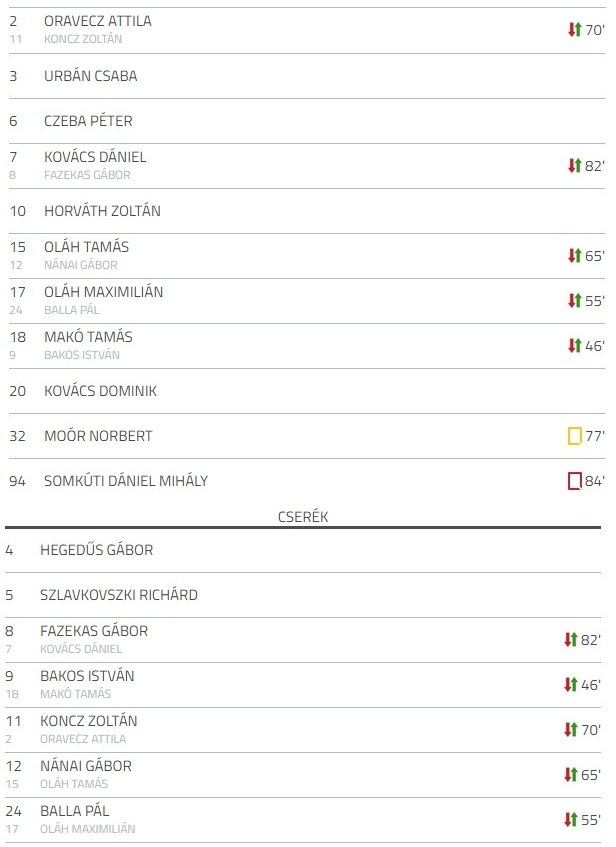
Task: Click substitution arrows beside Makó Tamás starter
Action: [x=574, y=345]
